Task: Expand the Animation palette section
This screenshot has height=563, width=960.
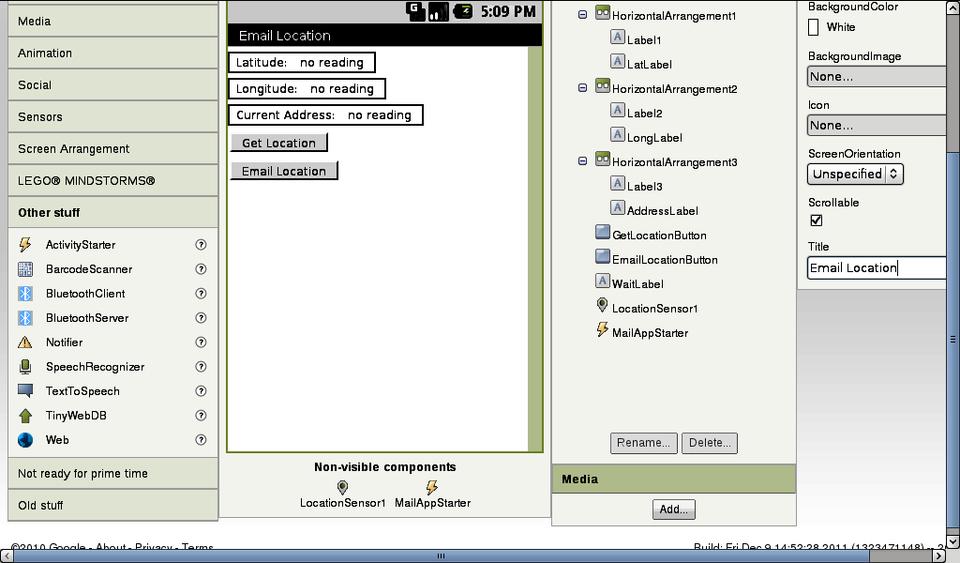Action: [x=113, y=53]
